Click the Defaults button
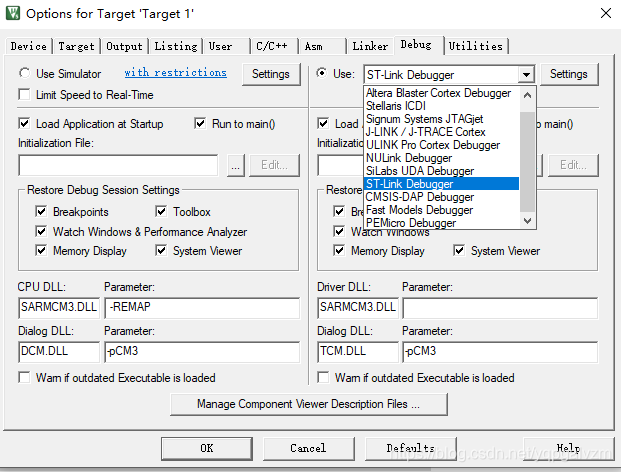Screen dimensions: 621x472 (411, 448)
